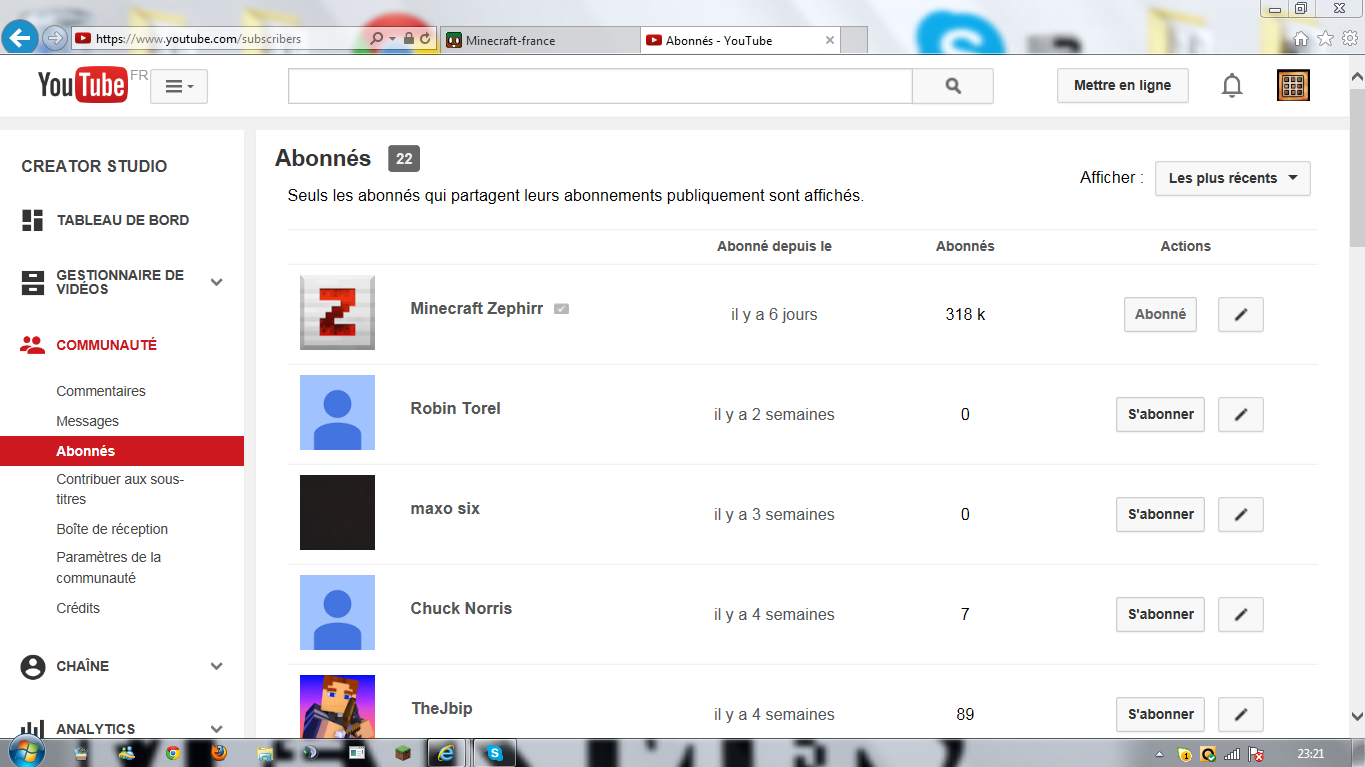Click the pencil icon for Minecraft Zephirr

point(1240,314)
